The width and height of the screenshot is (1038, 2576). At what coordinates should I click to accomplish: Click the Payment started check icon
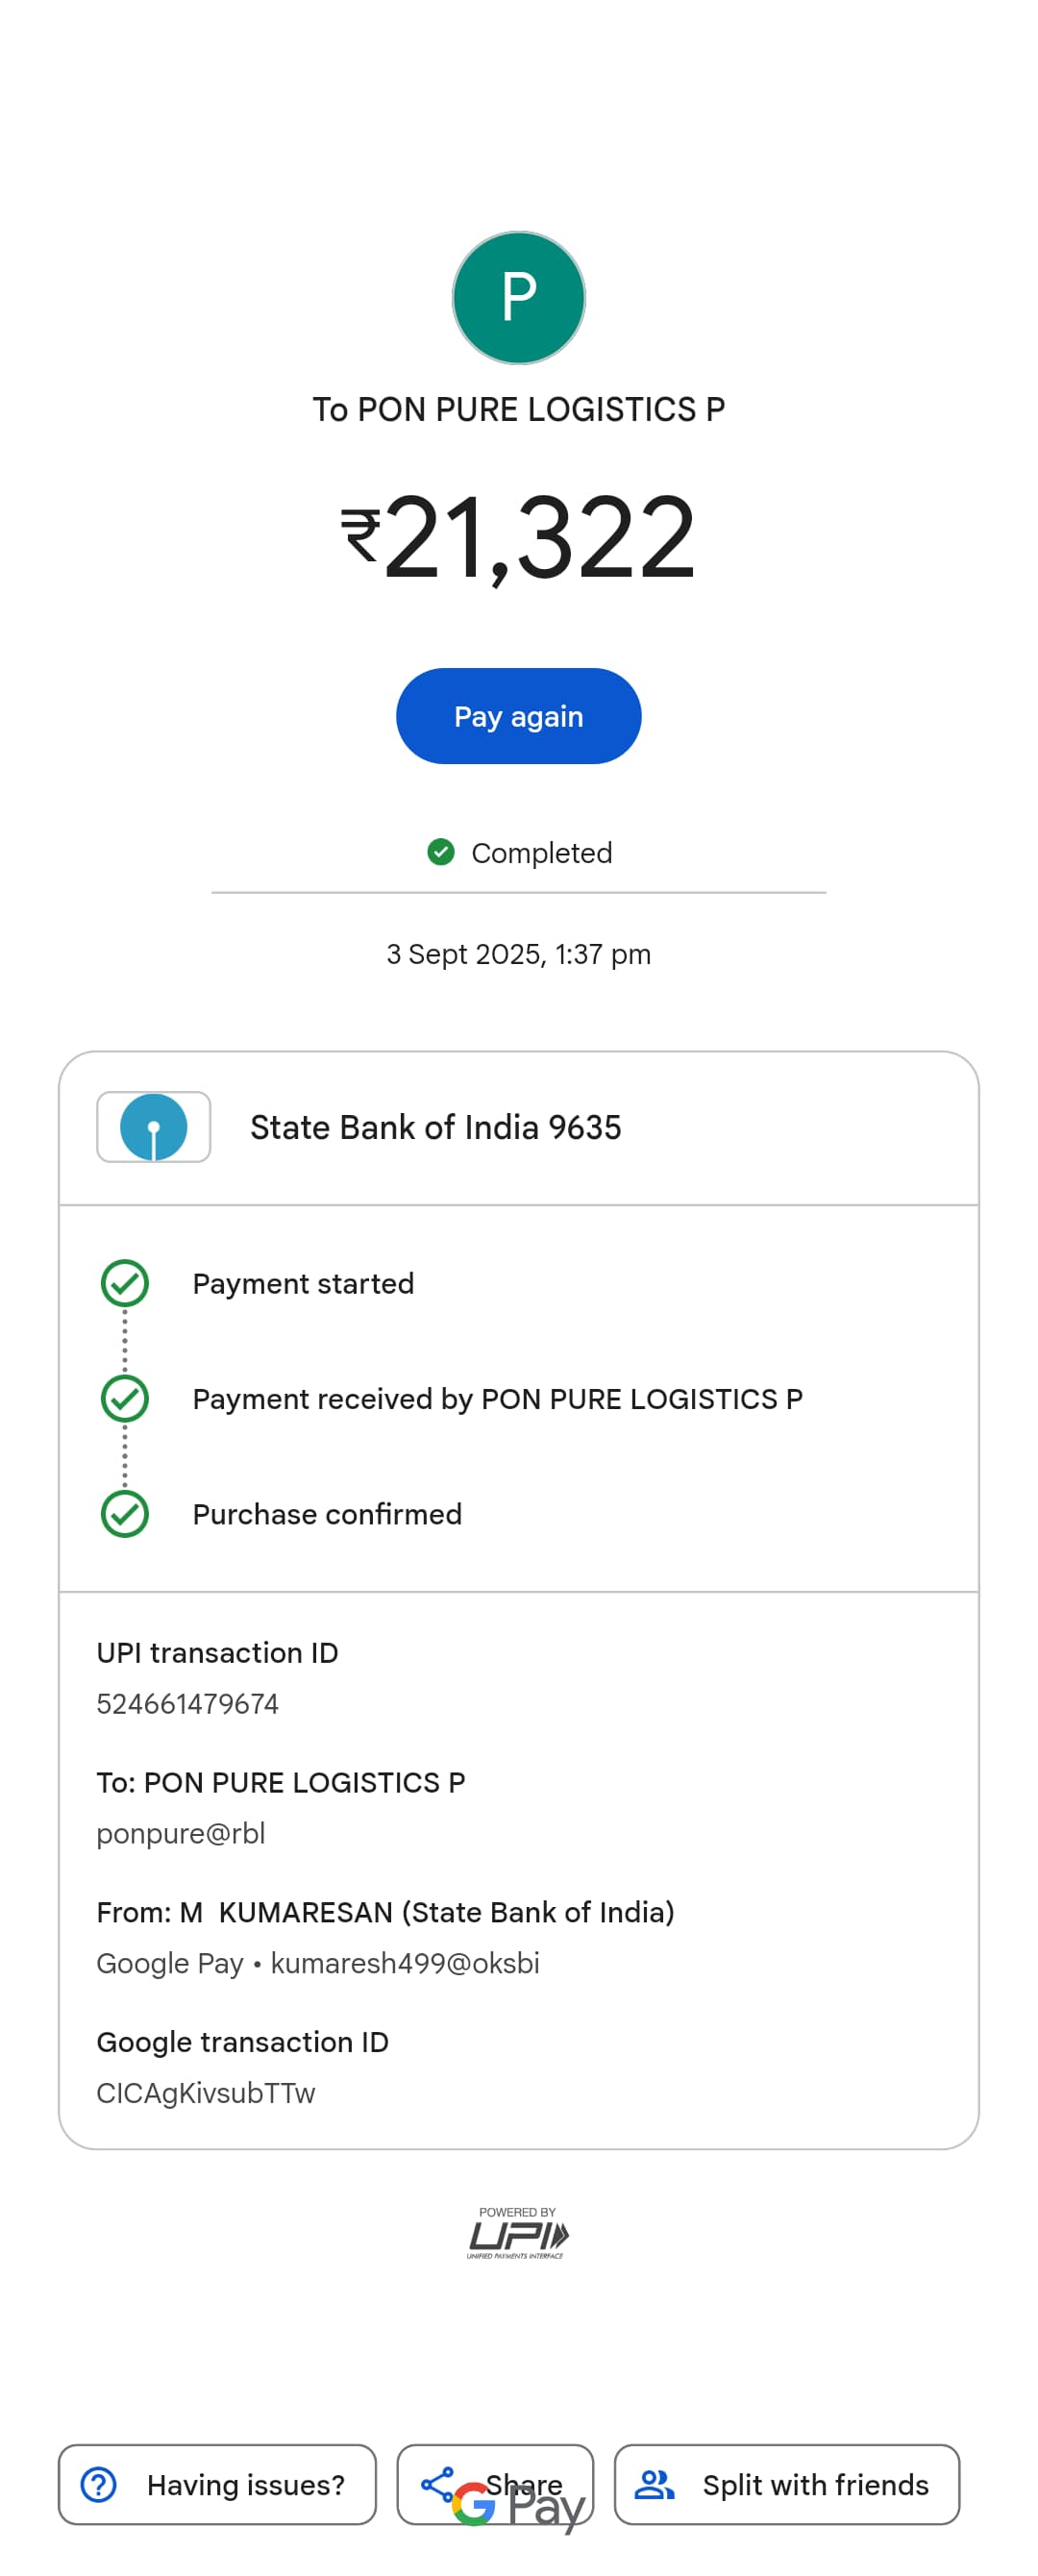125,1283
